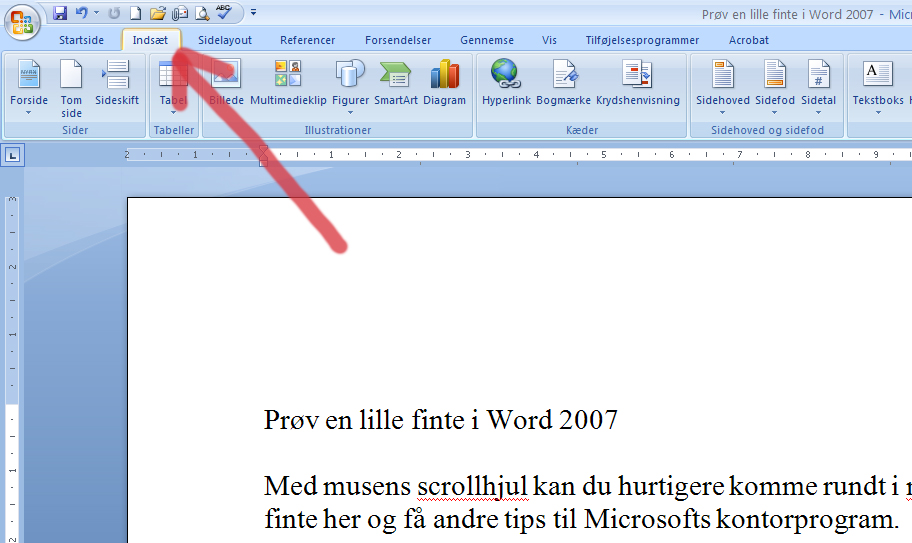The width and height of the screenshot is (912, 543).
Task: Open the Referencer ribbon tab
Action: [307, 40]
